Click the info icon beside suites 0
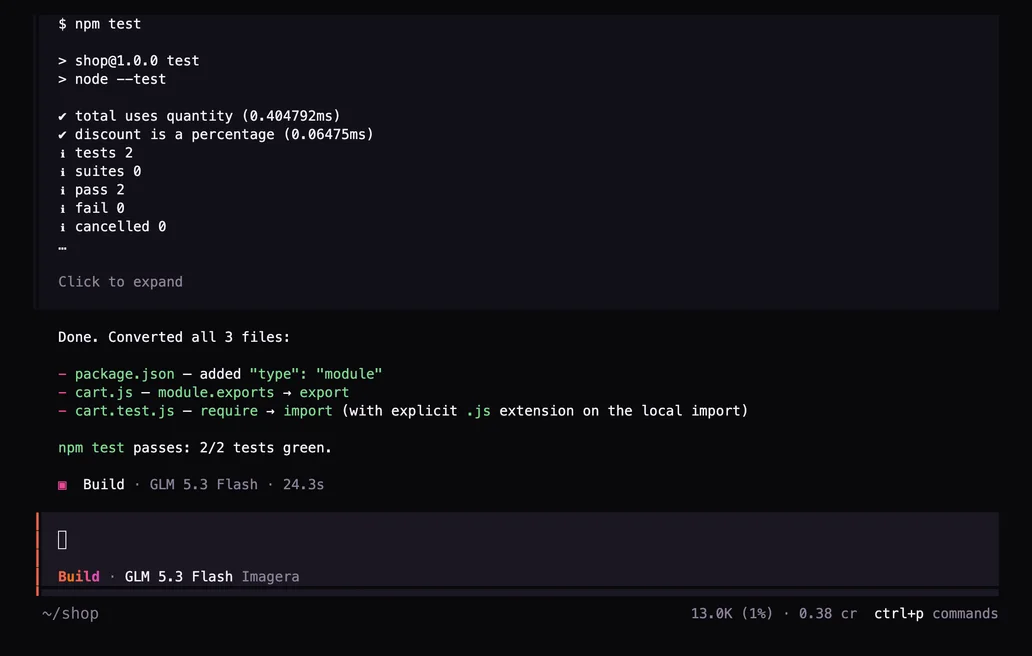 click(x=63, y=172)
